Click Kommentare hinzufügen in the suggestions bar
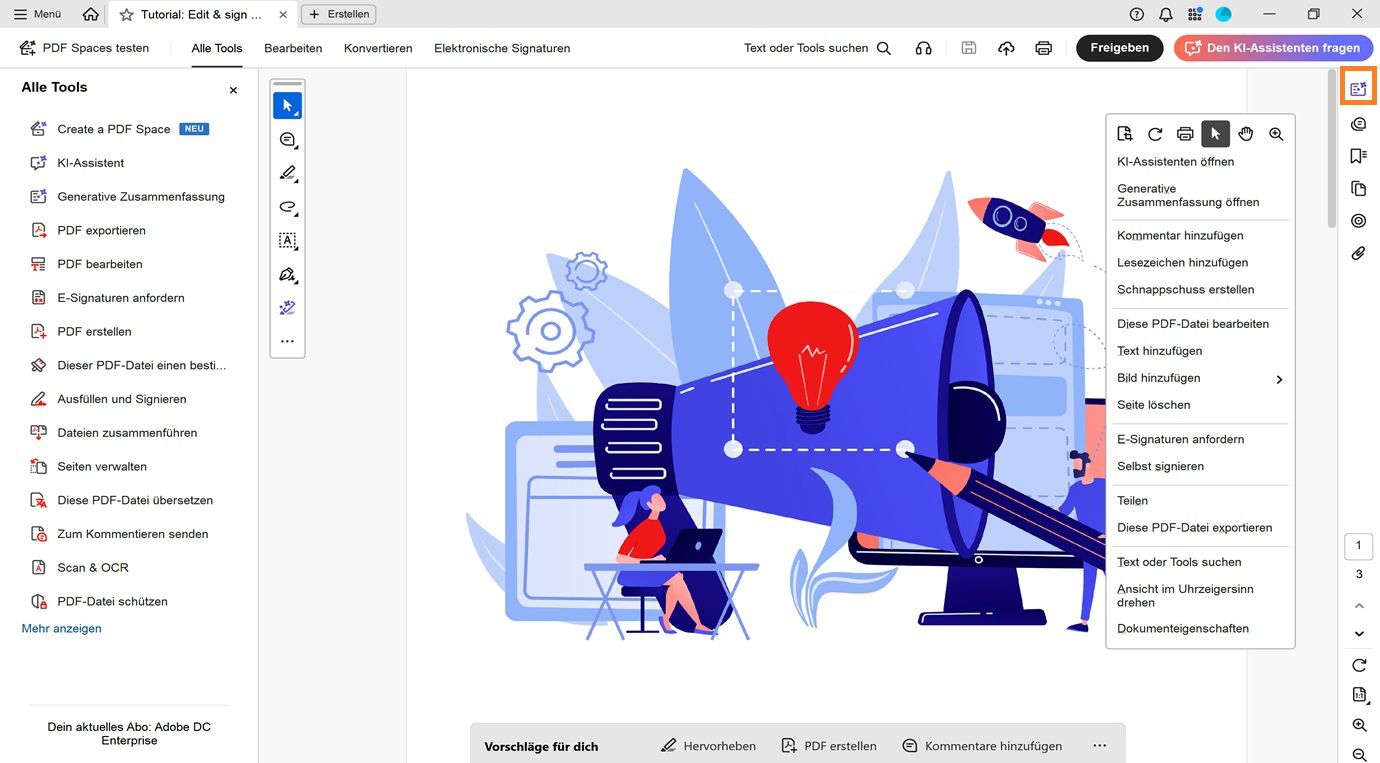 click(x=982, y=746)
